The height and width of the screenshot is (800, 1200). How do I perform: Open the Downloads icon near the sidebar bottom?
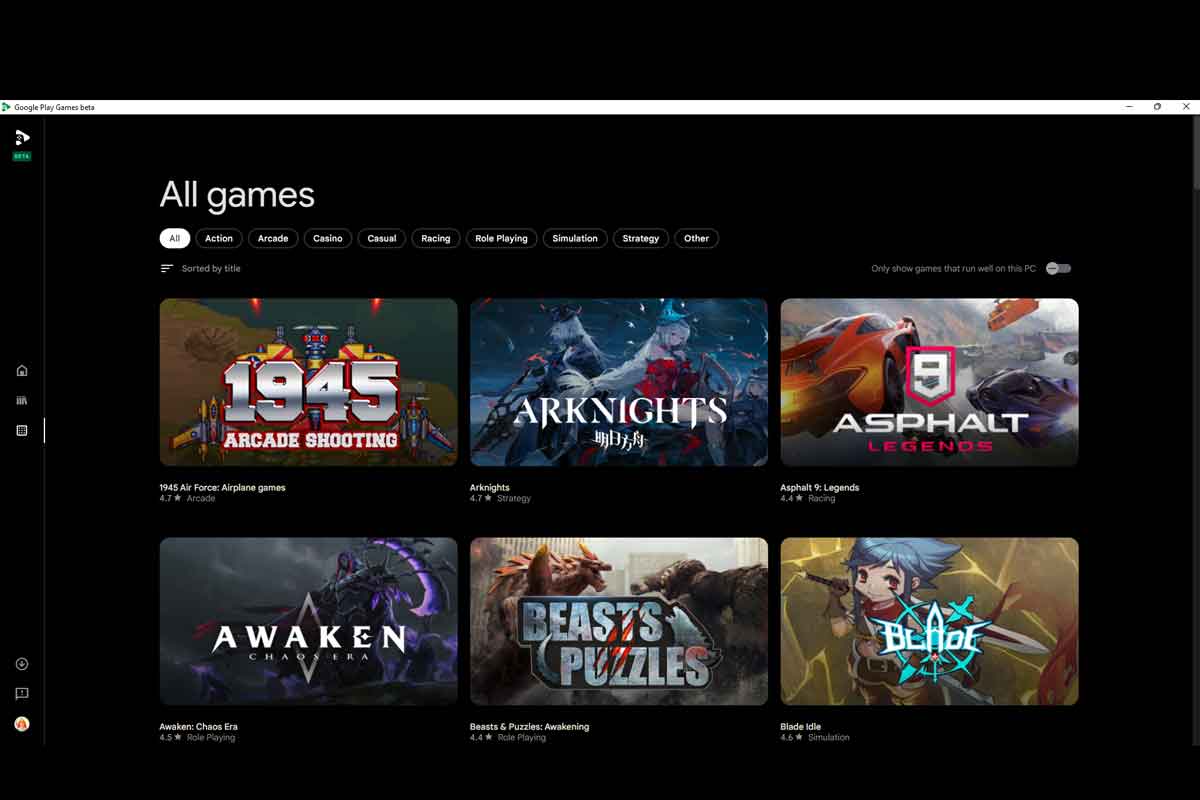pos(21,663)
